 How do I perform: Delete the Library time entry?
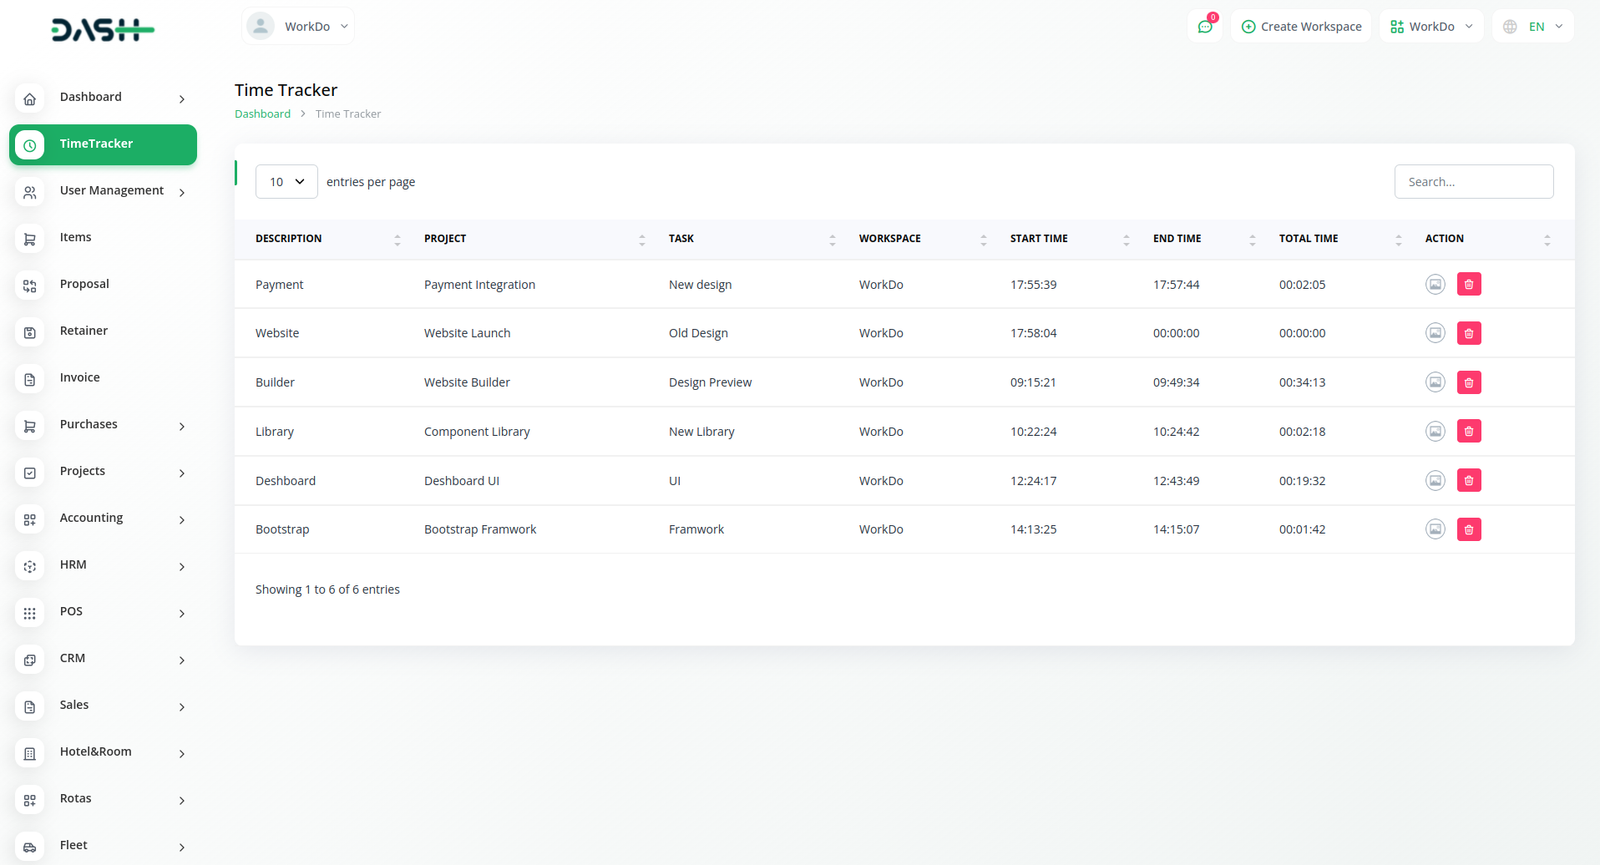point(1468,432)
